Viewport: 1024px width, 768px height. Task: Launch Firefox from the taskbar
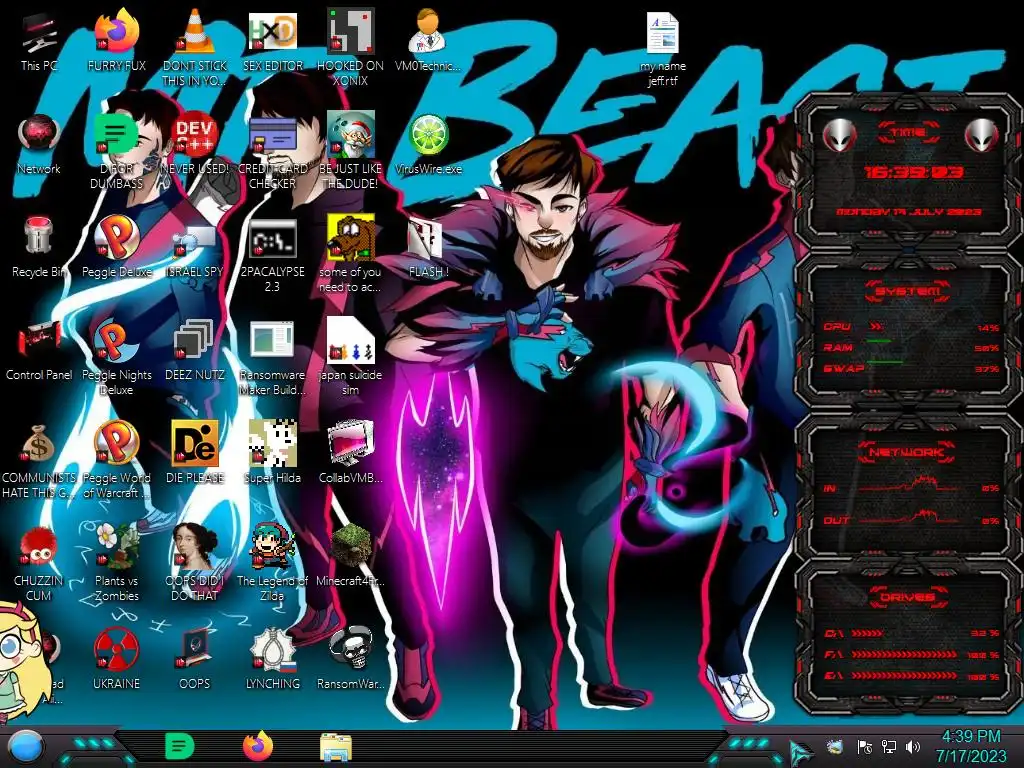tap(258, 746)
